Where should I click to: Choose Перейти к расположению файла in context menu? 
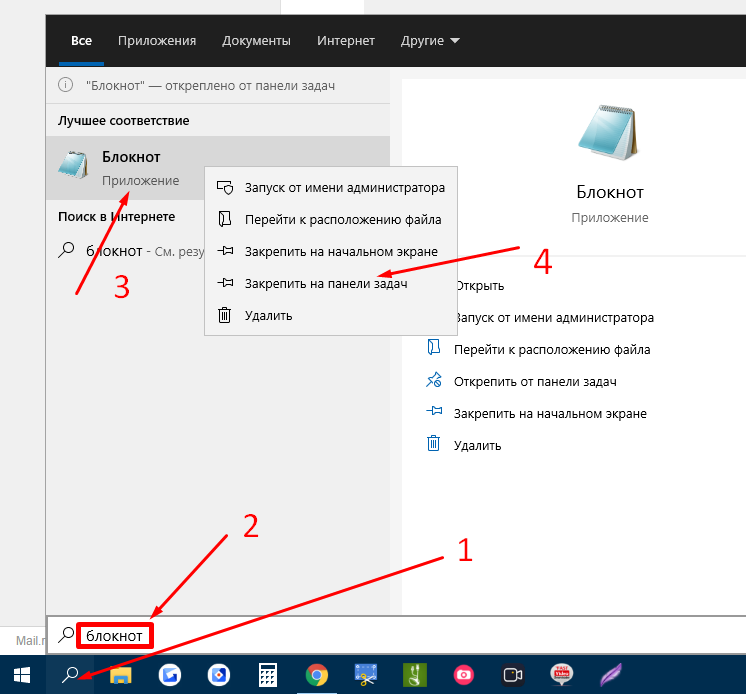click(x=342, y=219)
